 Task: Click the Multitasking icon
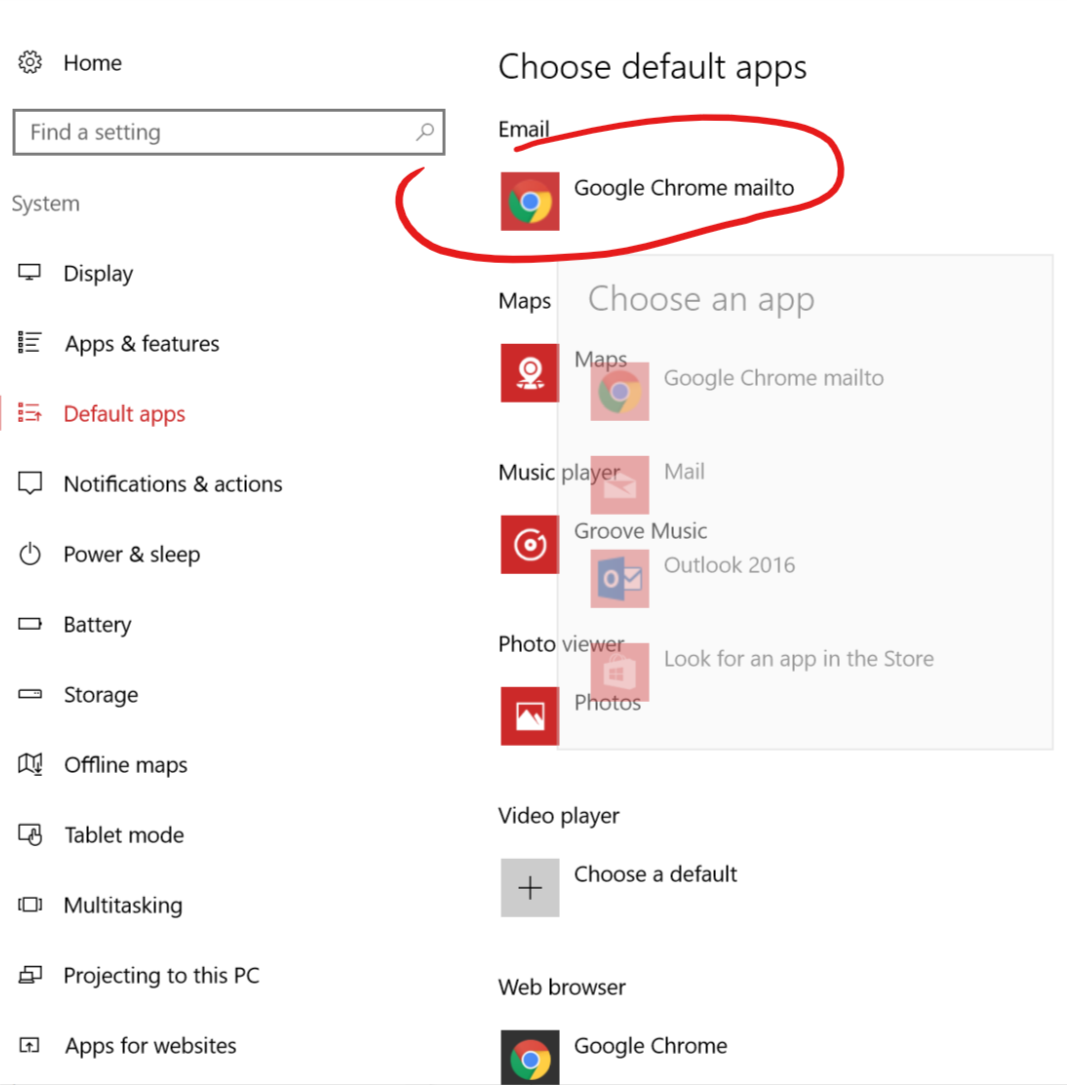click(30, 904)
